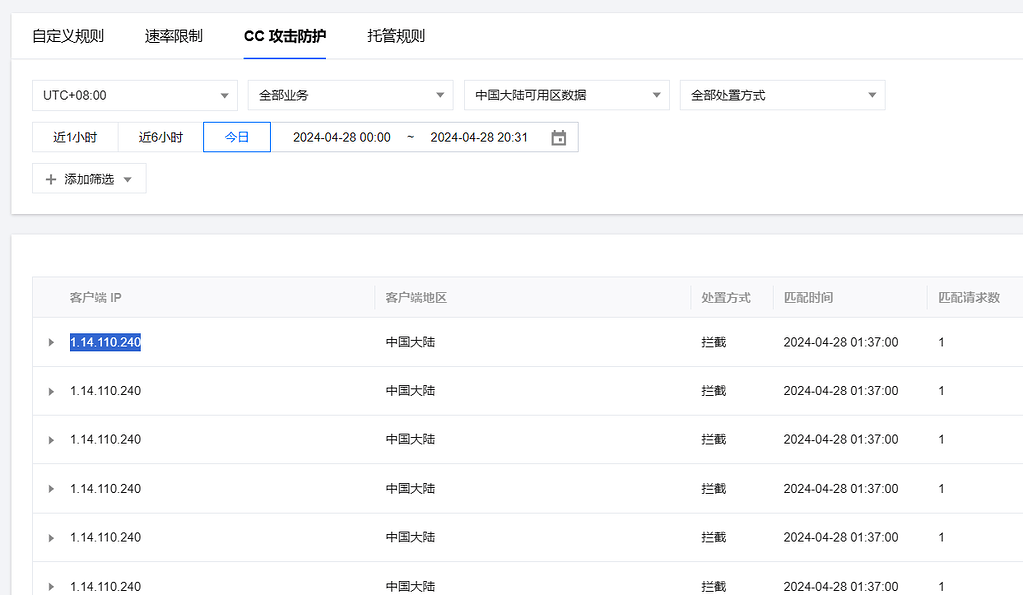Open the 中国大陆可用区数据 dropdown

point(566,95)
